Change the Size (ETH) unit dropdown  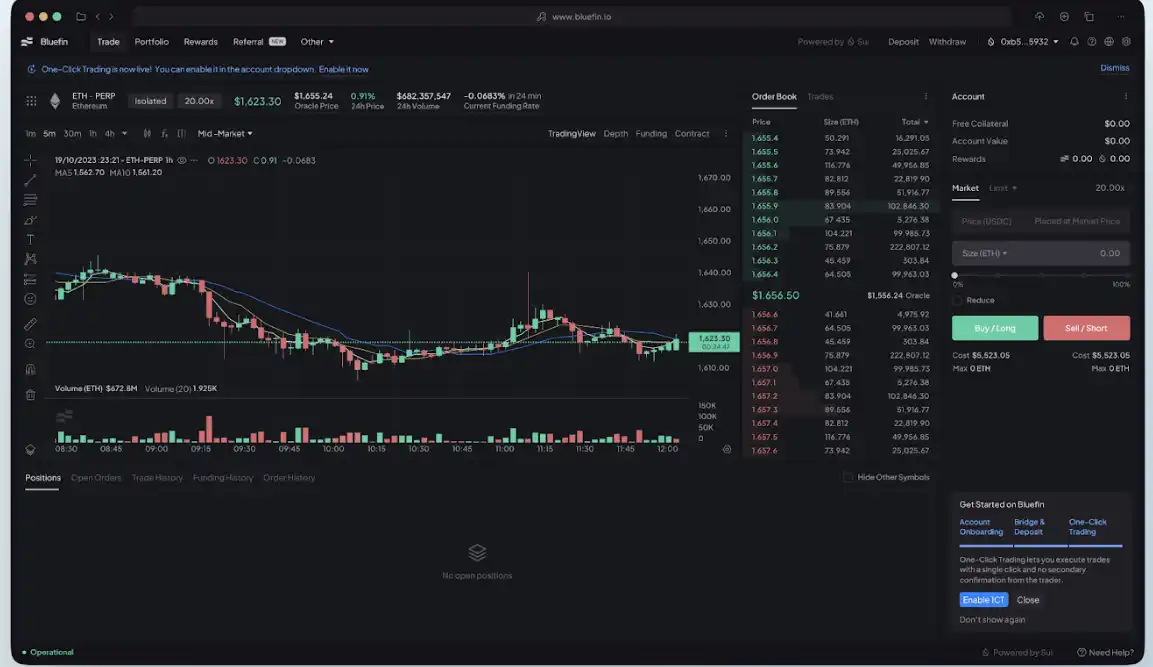985,254
